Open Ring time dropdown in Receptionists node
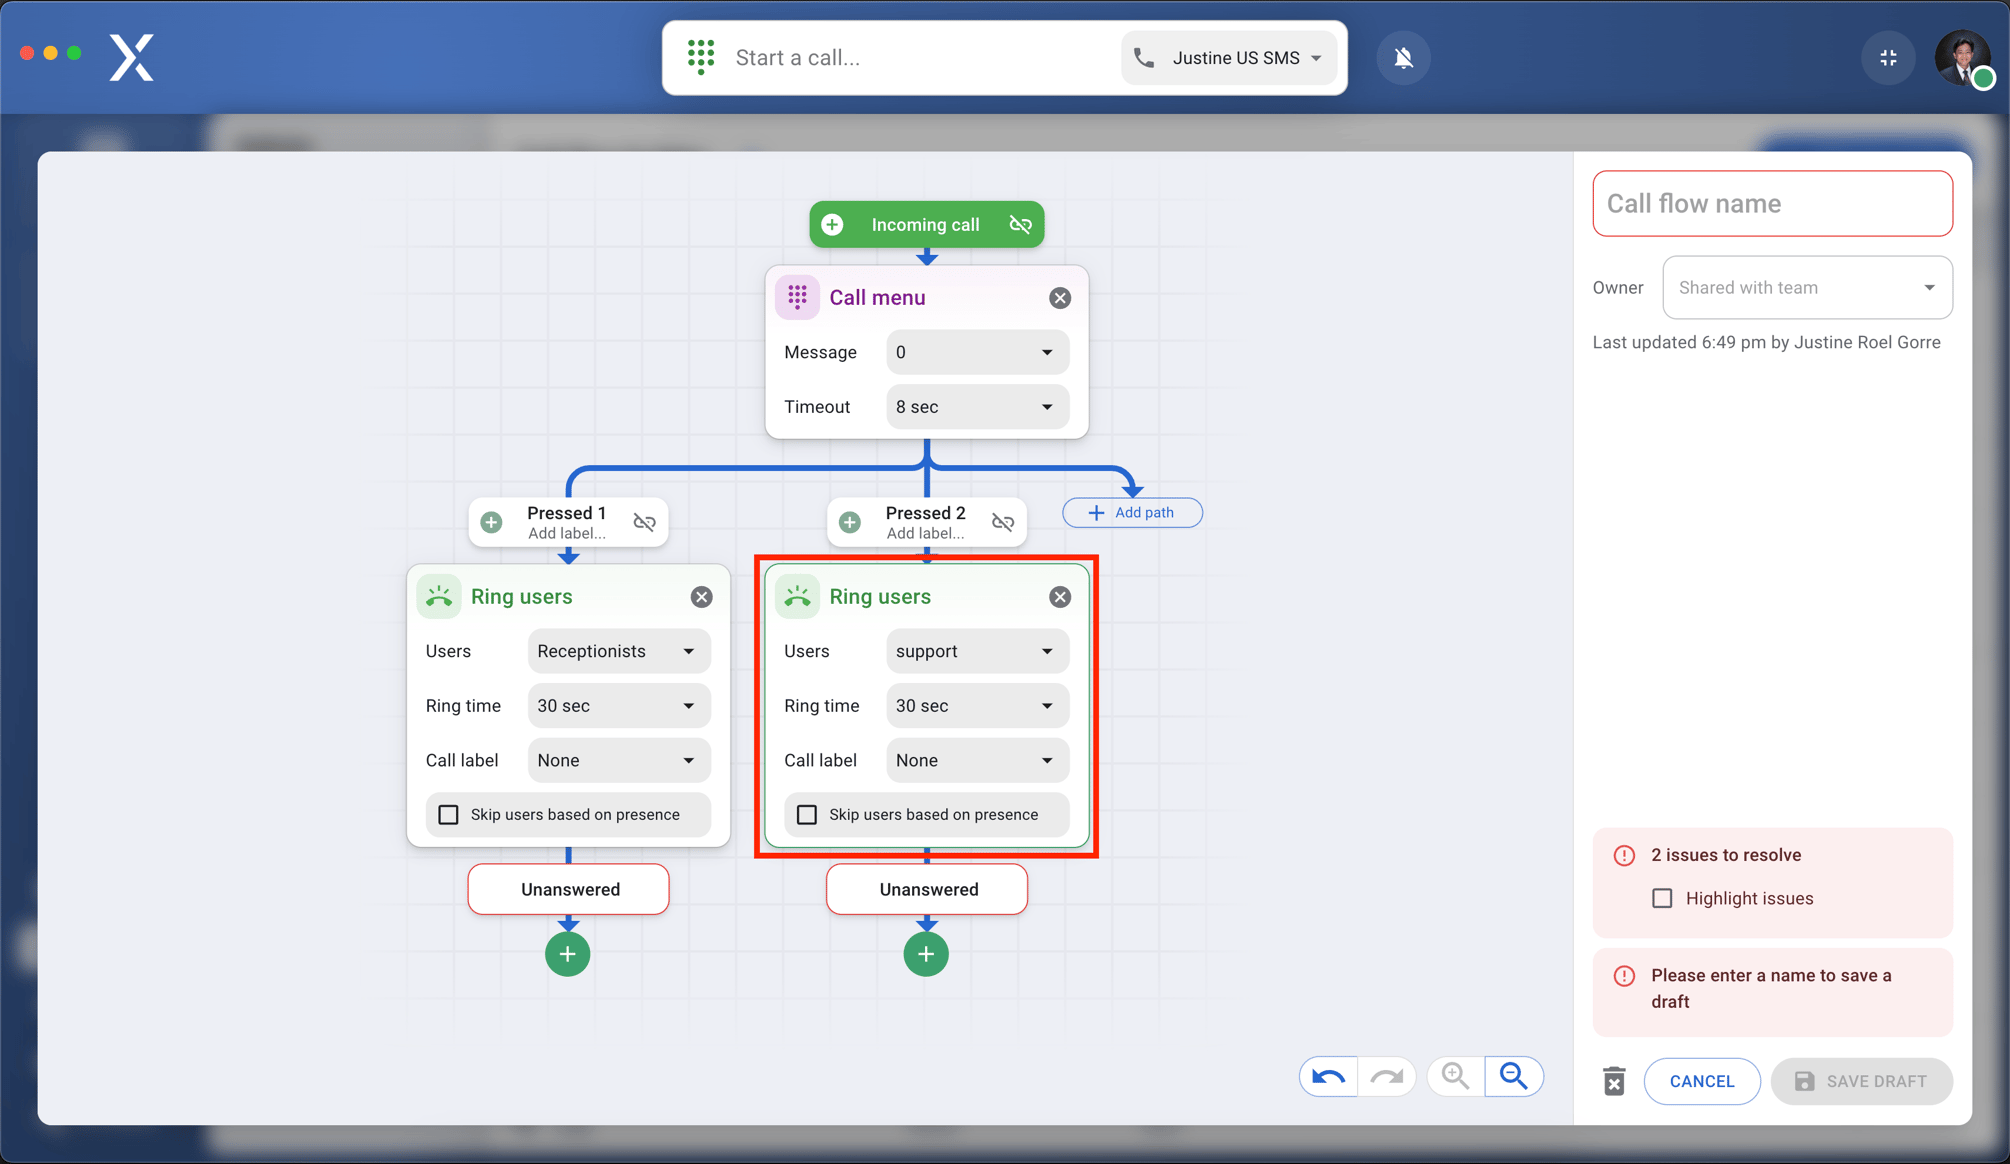Viewport: 2010px width, 1164px height. [x=619, y=706]
